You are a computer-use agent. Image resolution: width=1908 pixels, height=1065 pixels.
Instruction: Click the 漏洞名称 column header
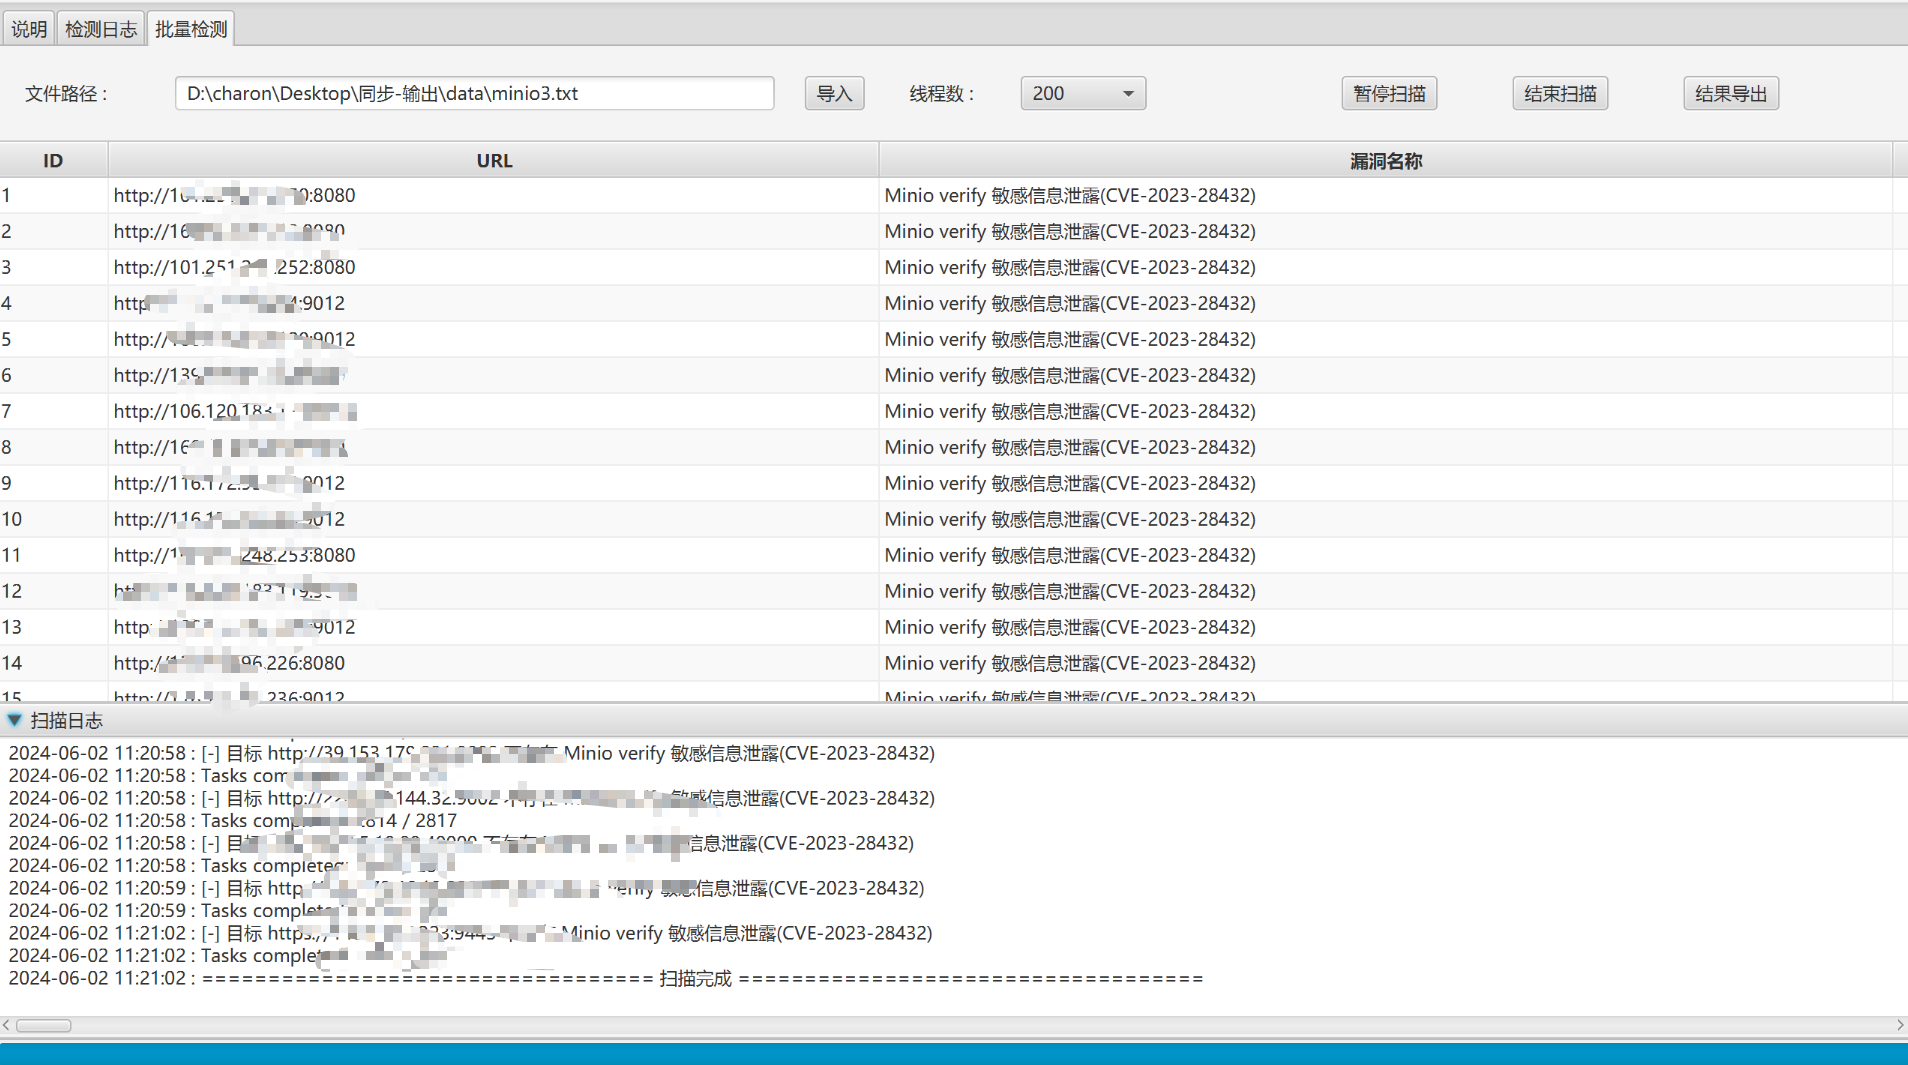(1386, 160)
